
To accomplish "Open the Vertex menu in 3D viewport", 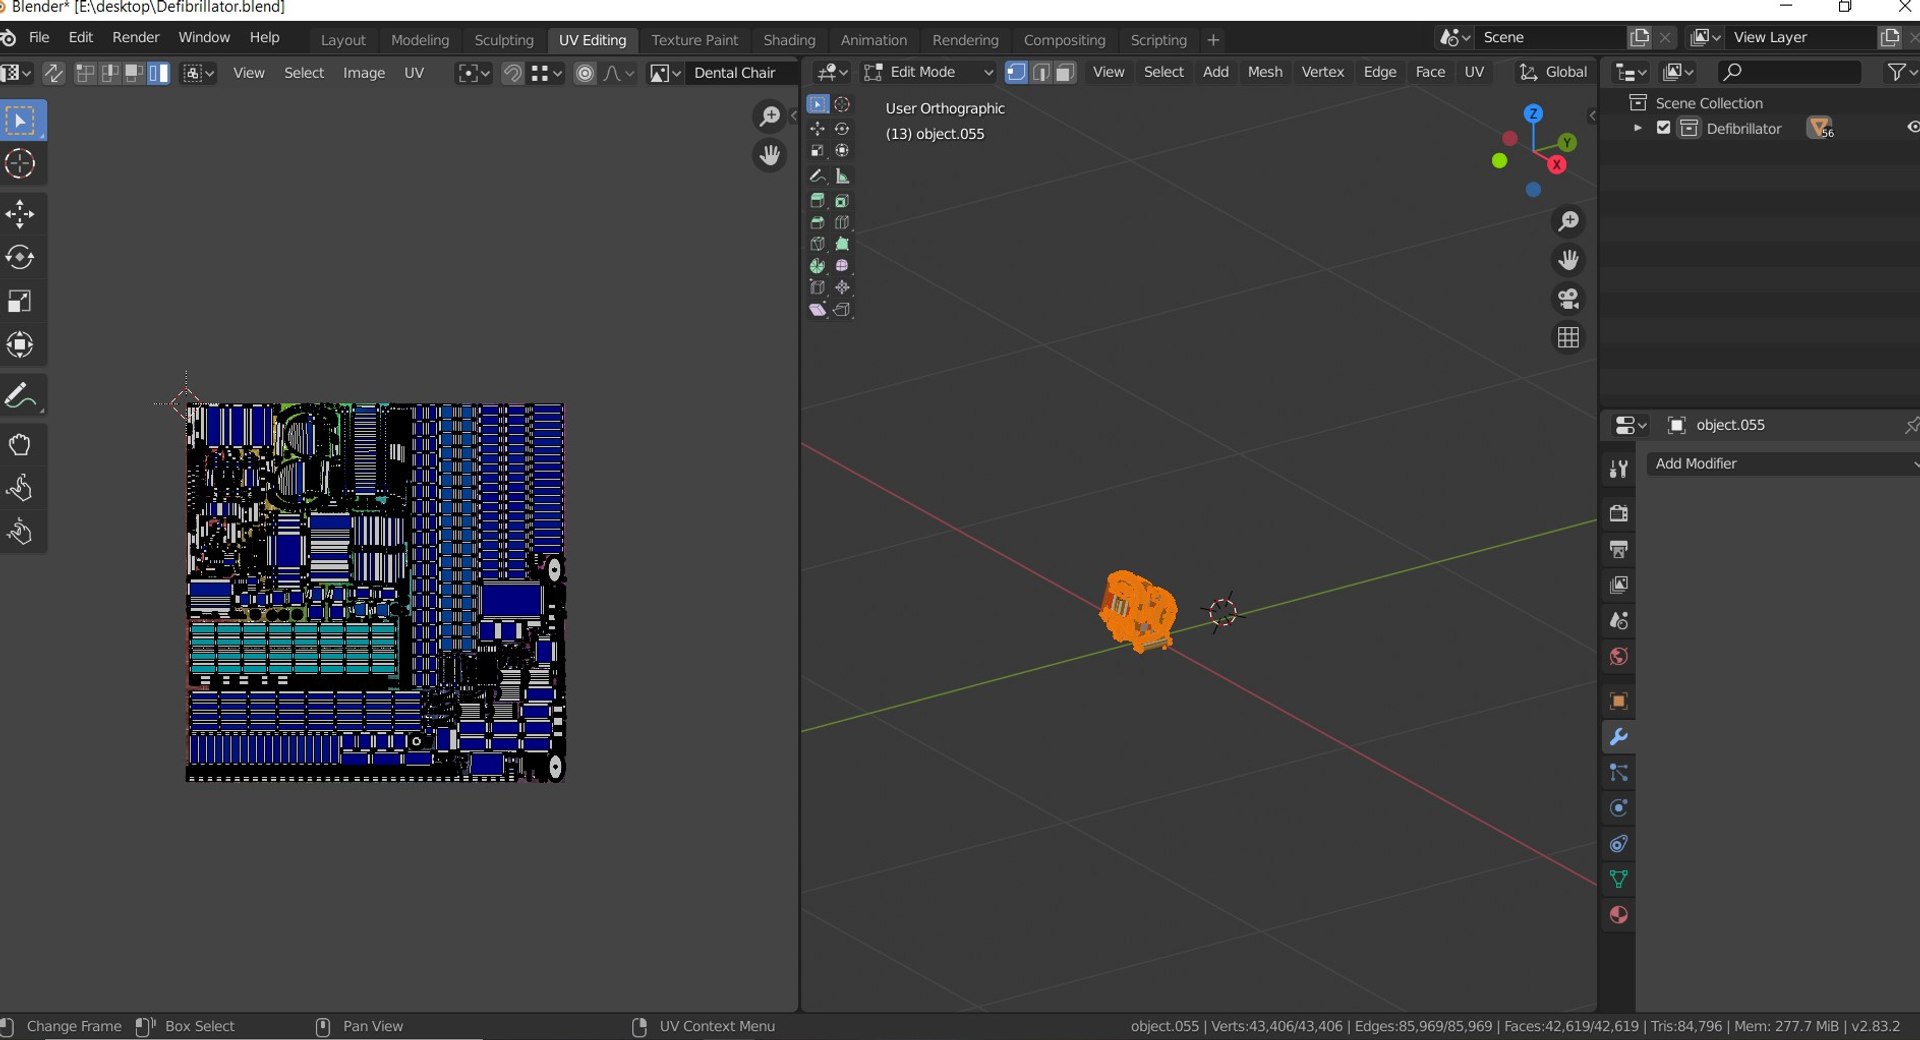I will point(1322,72).
